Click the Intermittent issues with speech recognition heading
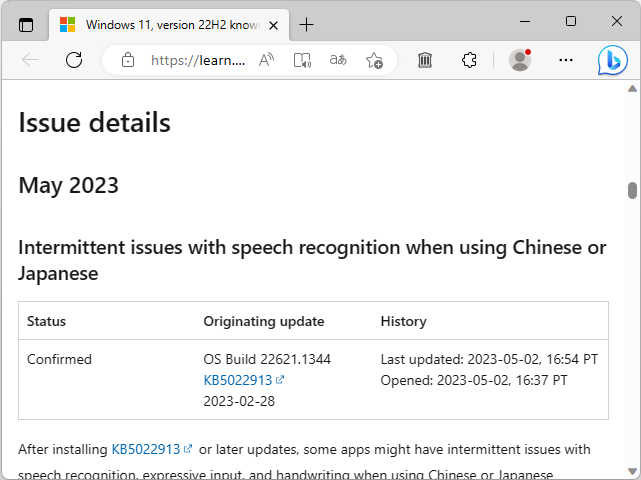641x480 pixels. (312, 260)
